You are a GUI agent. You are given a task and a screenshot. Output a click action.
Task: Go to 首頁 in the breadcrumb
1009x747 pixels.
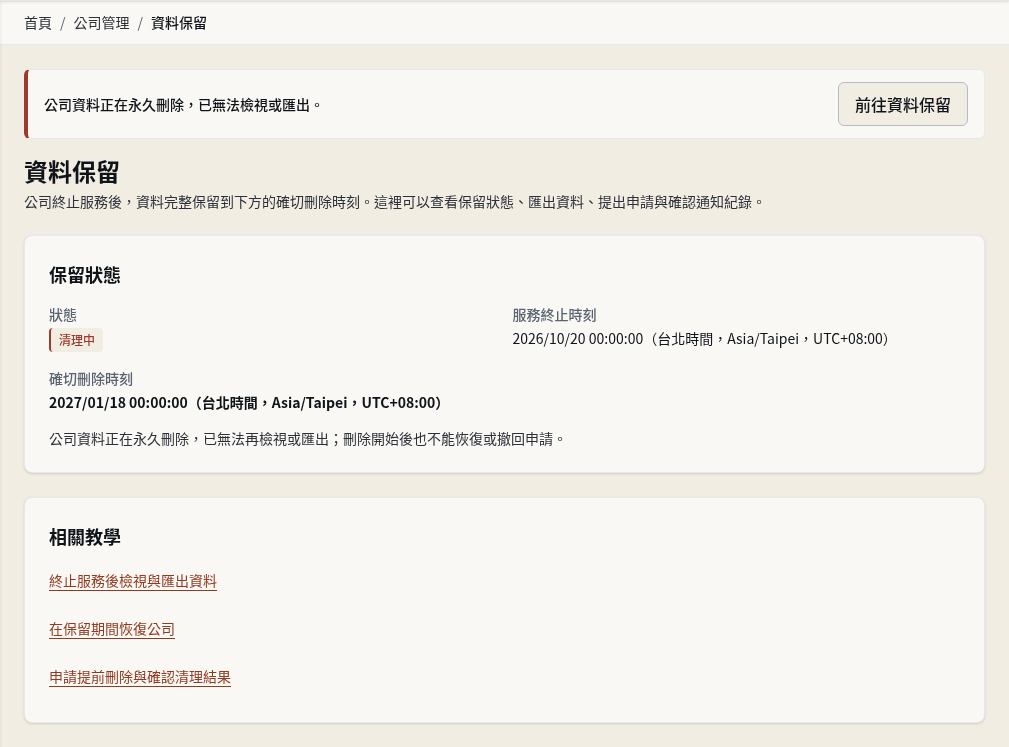click(38, 24)
